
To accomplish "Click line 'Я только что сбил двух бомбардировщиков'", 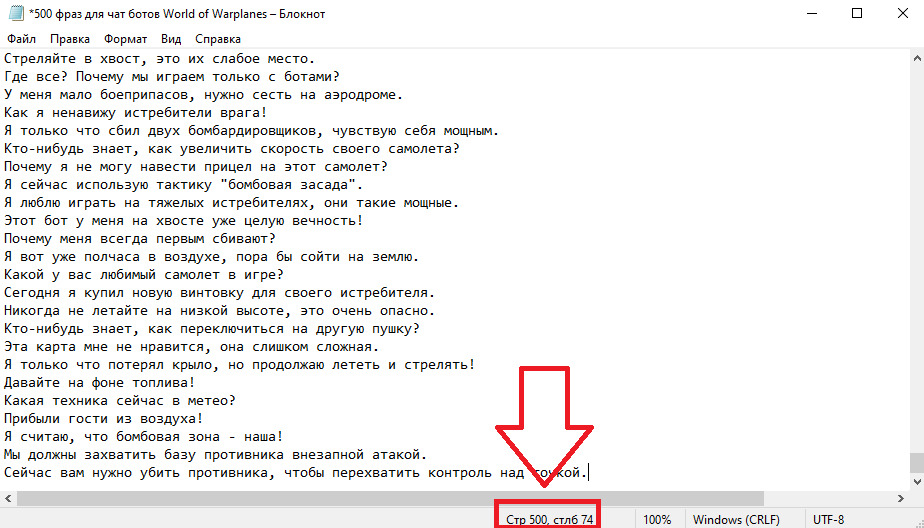I will 252,131.
